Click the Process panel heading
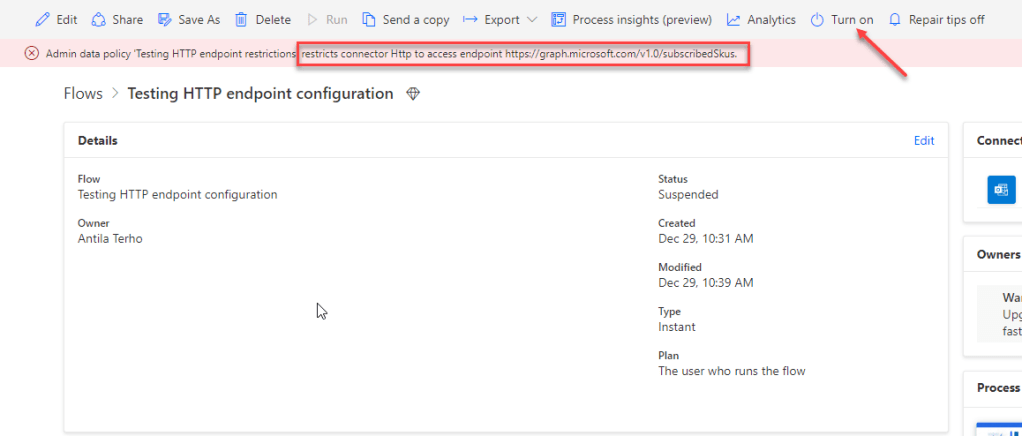 998,388
